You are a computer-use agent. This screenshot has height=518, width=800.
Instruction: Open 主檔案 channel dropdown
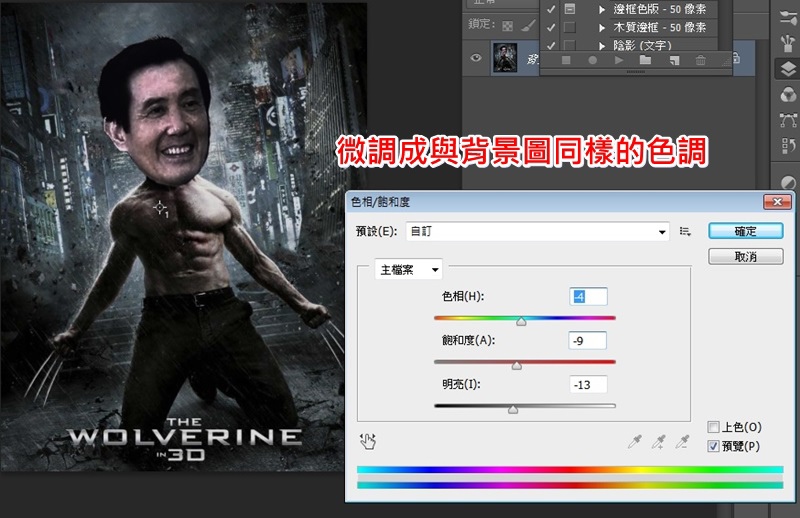(x=408, y=269)
